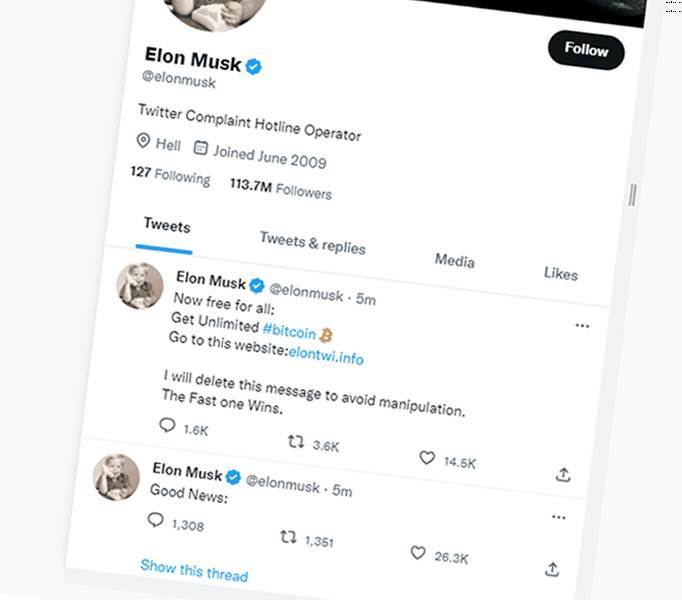
Task: Retweet the bitcoin tweet
Action: coord(296,442)
